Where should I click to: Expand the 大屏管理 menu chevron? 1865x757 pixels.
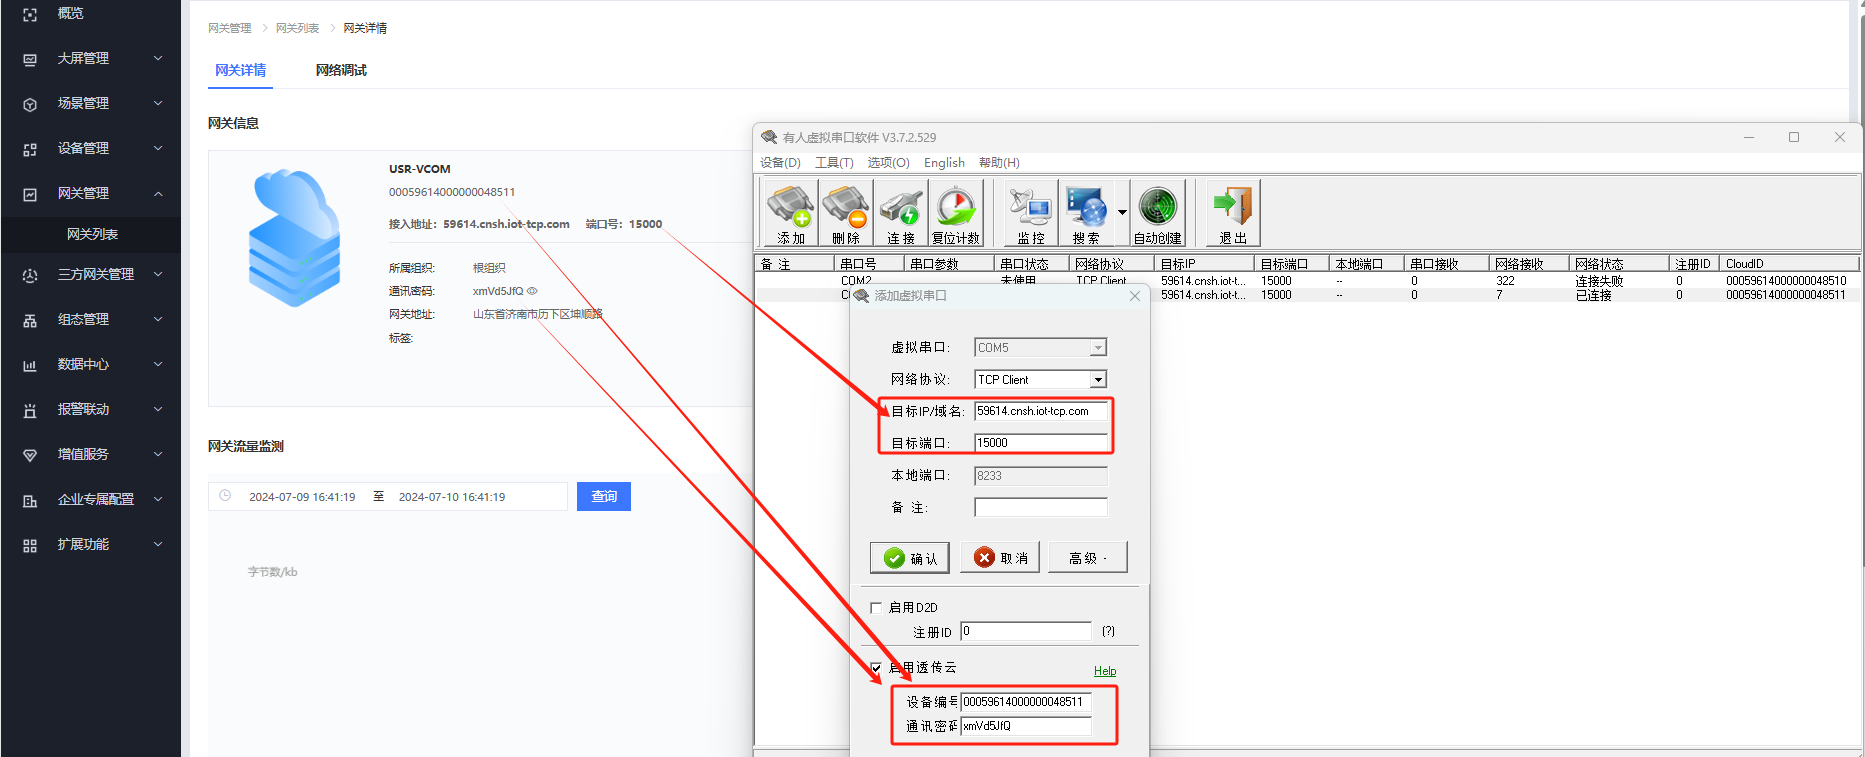pos(158,58)
